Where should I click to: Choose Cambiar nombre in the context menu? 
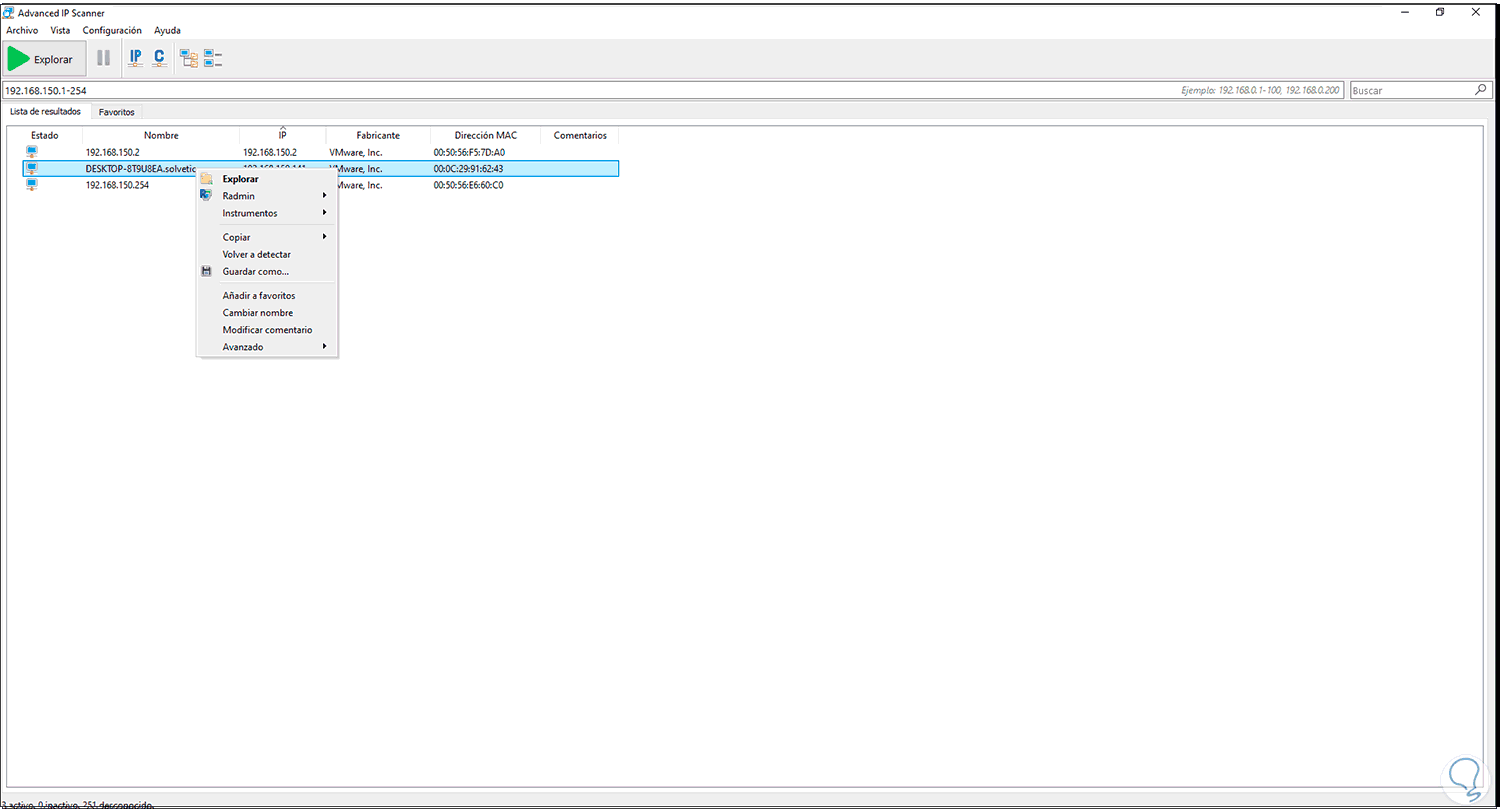(267, 313)
